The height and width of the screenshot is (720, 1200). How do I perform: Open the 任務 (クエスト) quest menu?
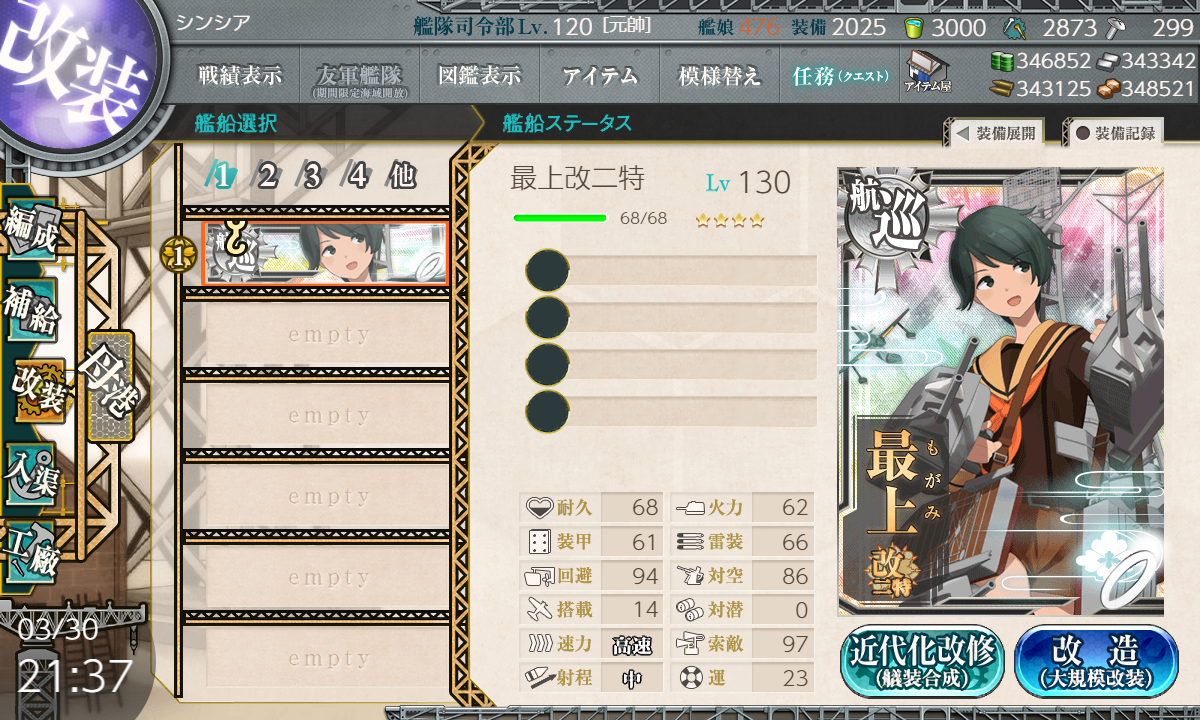[x=840, y=75]
